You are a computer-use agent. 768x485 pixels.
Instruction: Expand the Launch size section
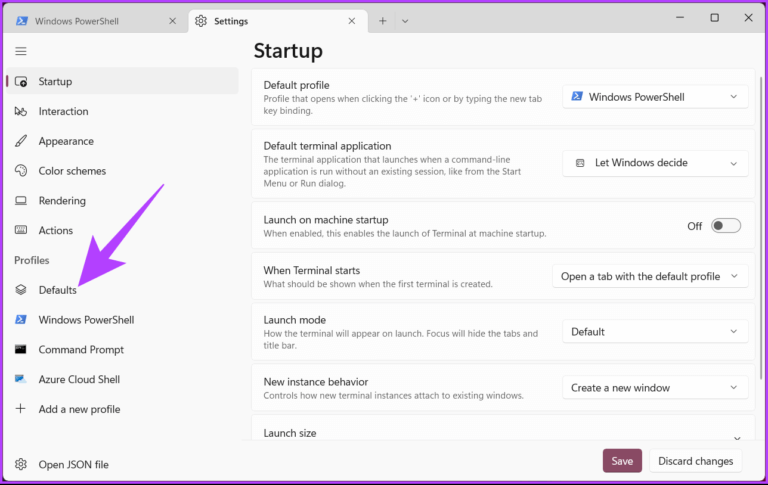click(503, 429)
